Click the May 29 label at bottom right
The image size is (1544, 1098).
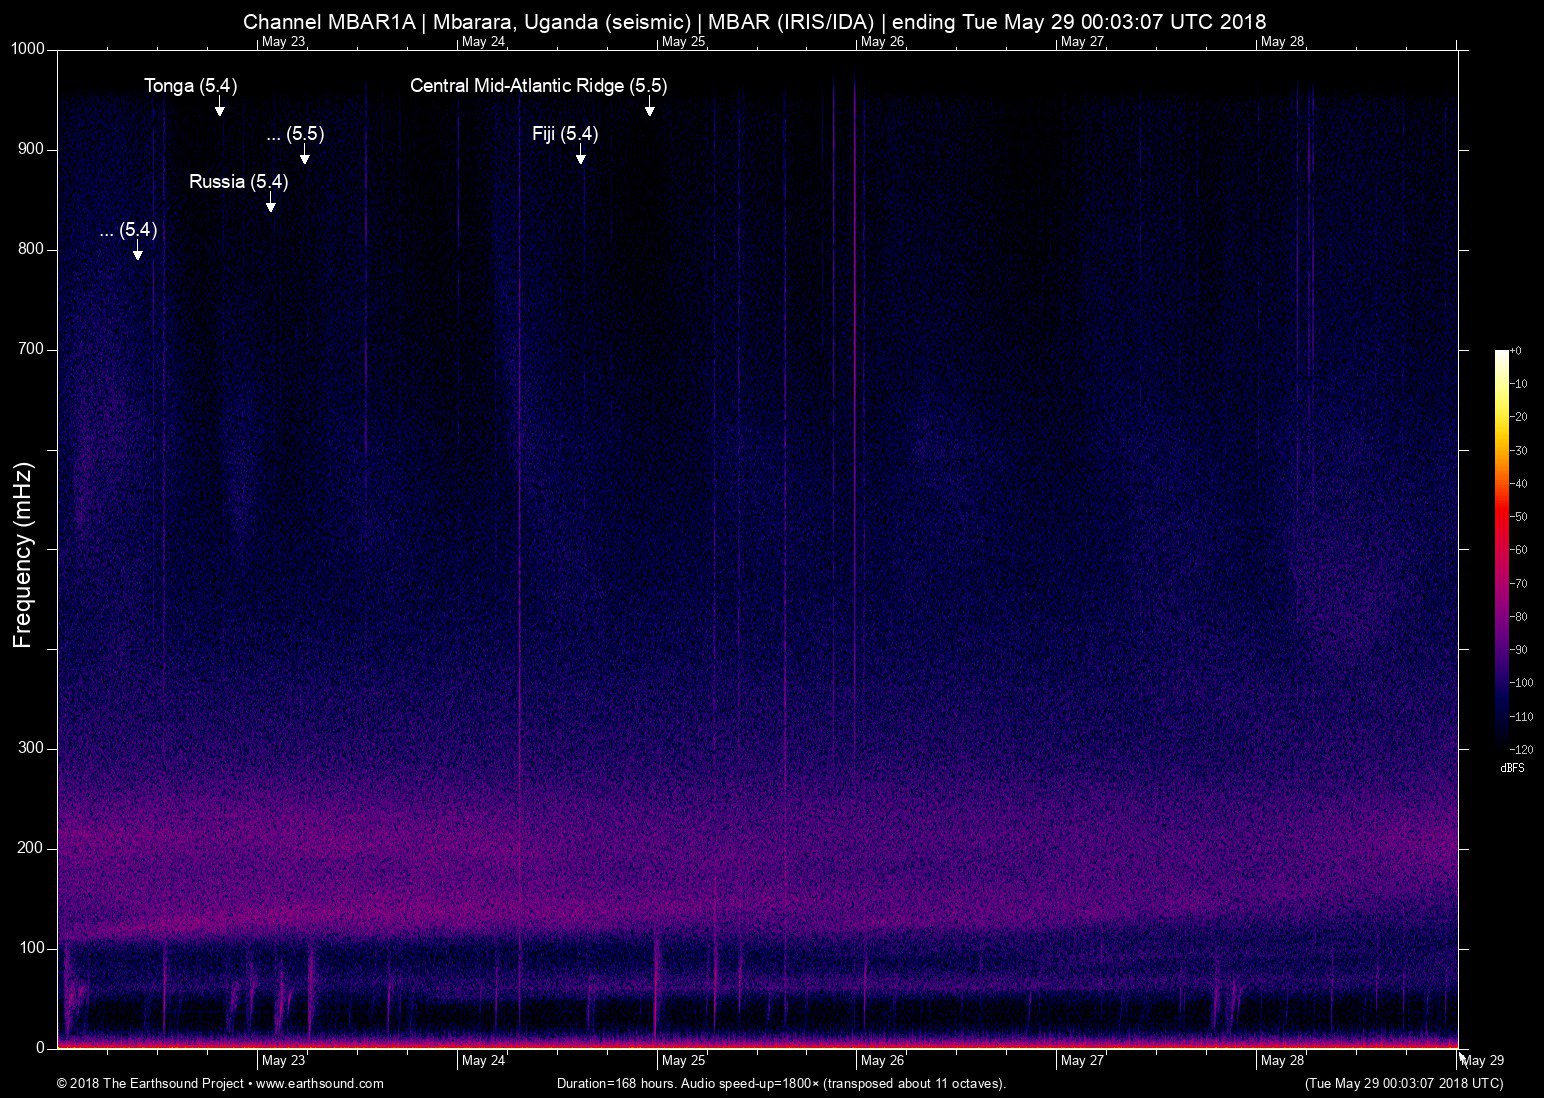[x=1482, y=1061]
